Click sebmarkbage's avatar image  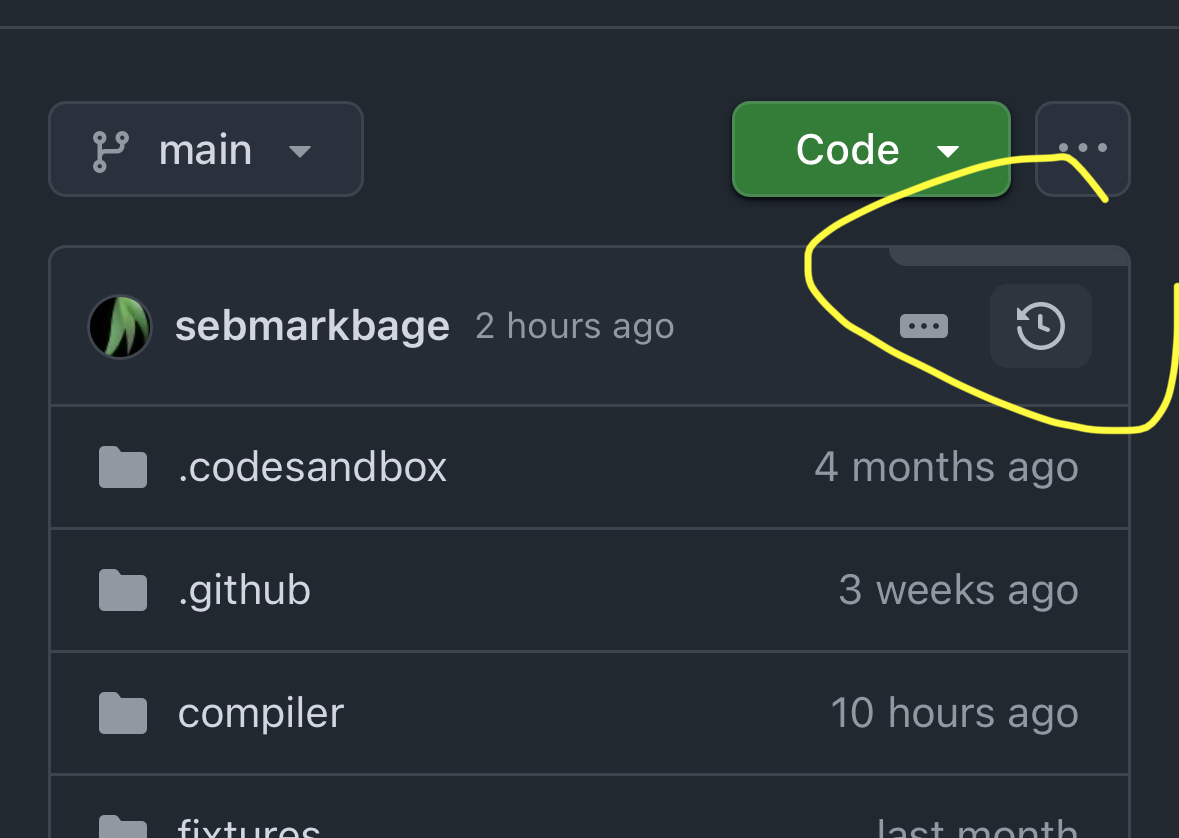coord(120,326)
